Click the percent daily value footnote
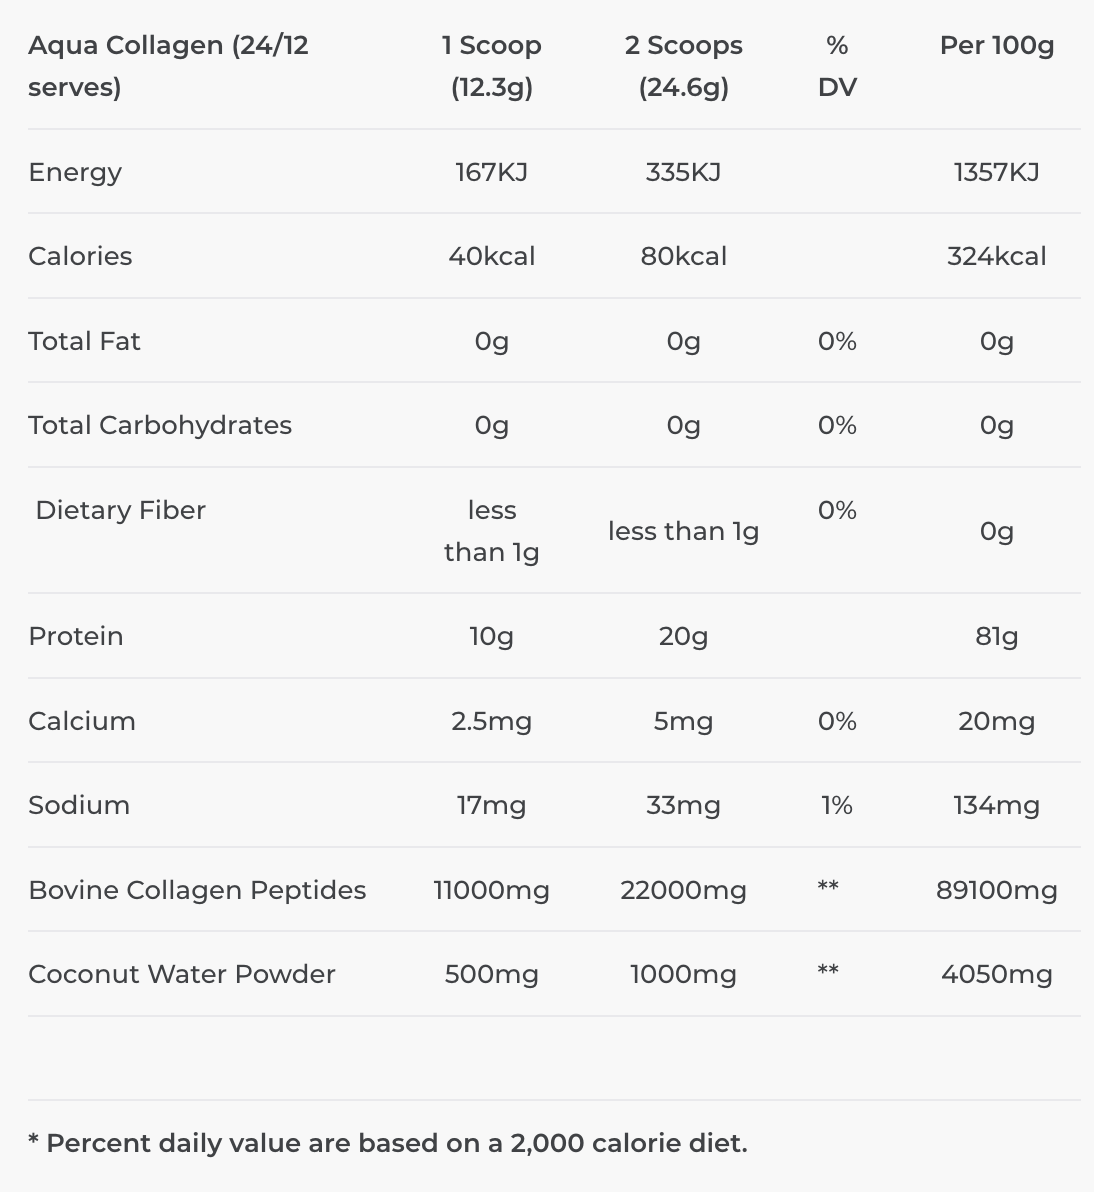 (x=388, y=1143)
